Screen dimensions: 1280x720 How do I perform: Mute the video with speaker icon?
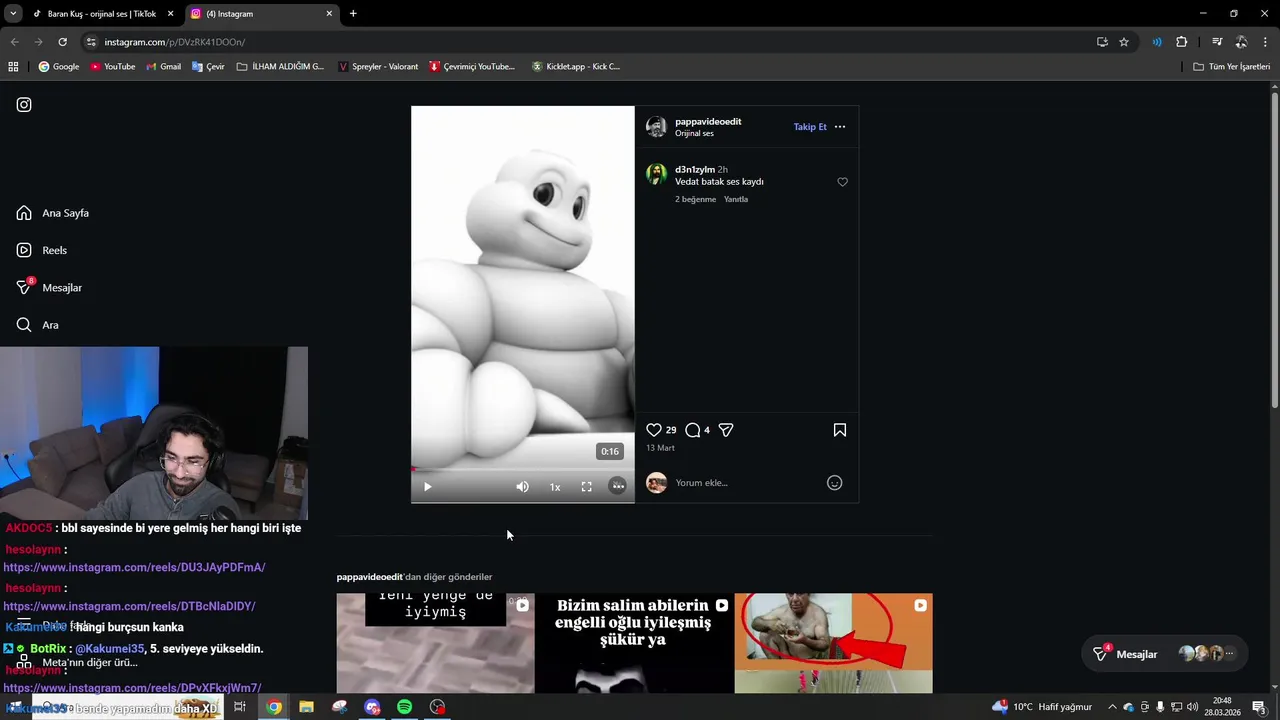(x=522, y=487)
